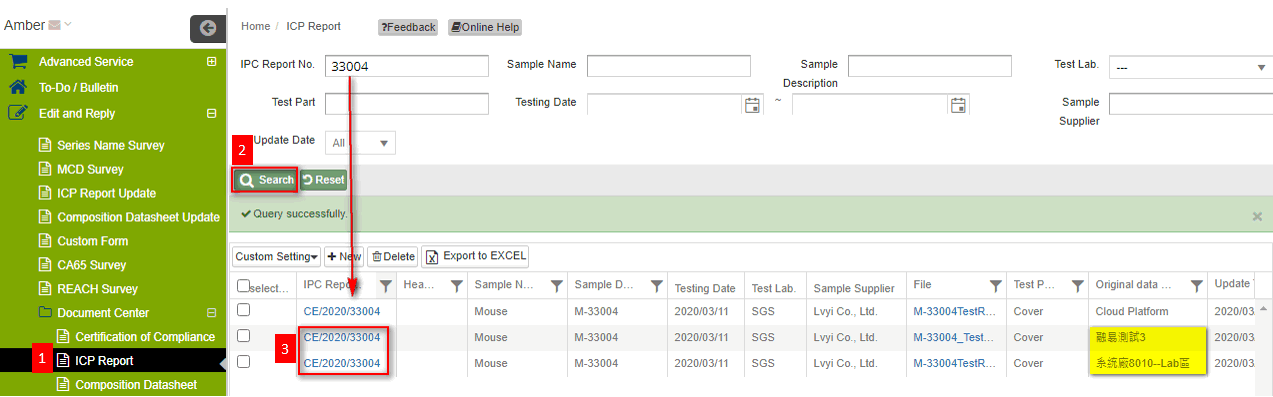The image size is (1273, 397).
Task: Click the Reset button
Action: pos(323,180)
